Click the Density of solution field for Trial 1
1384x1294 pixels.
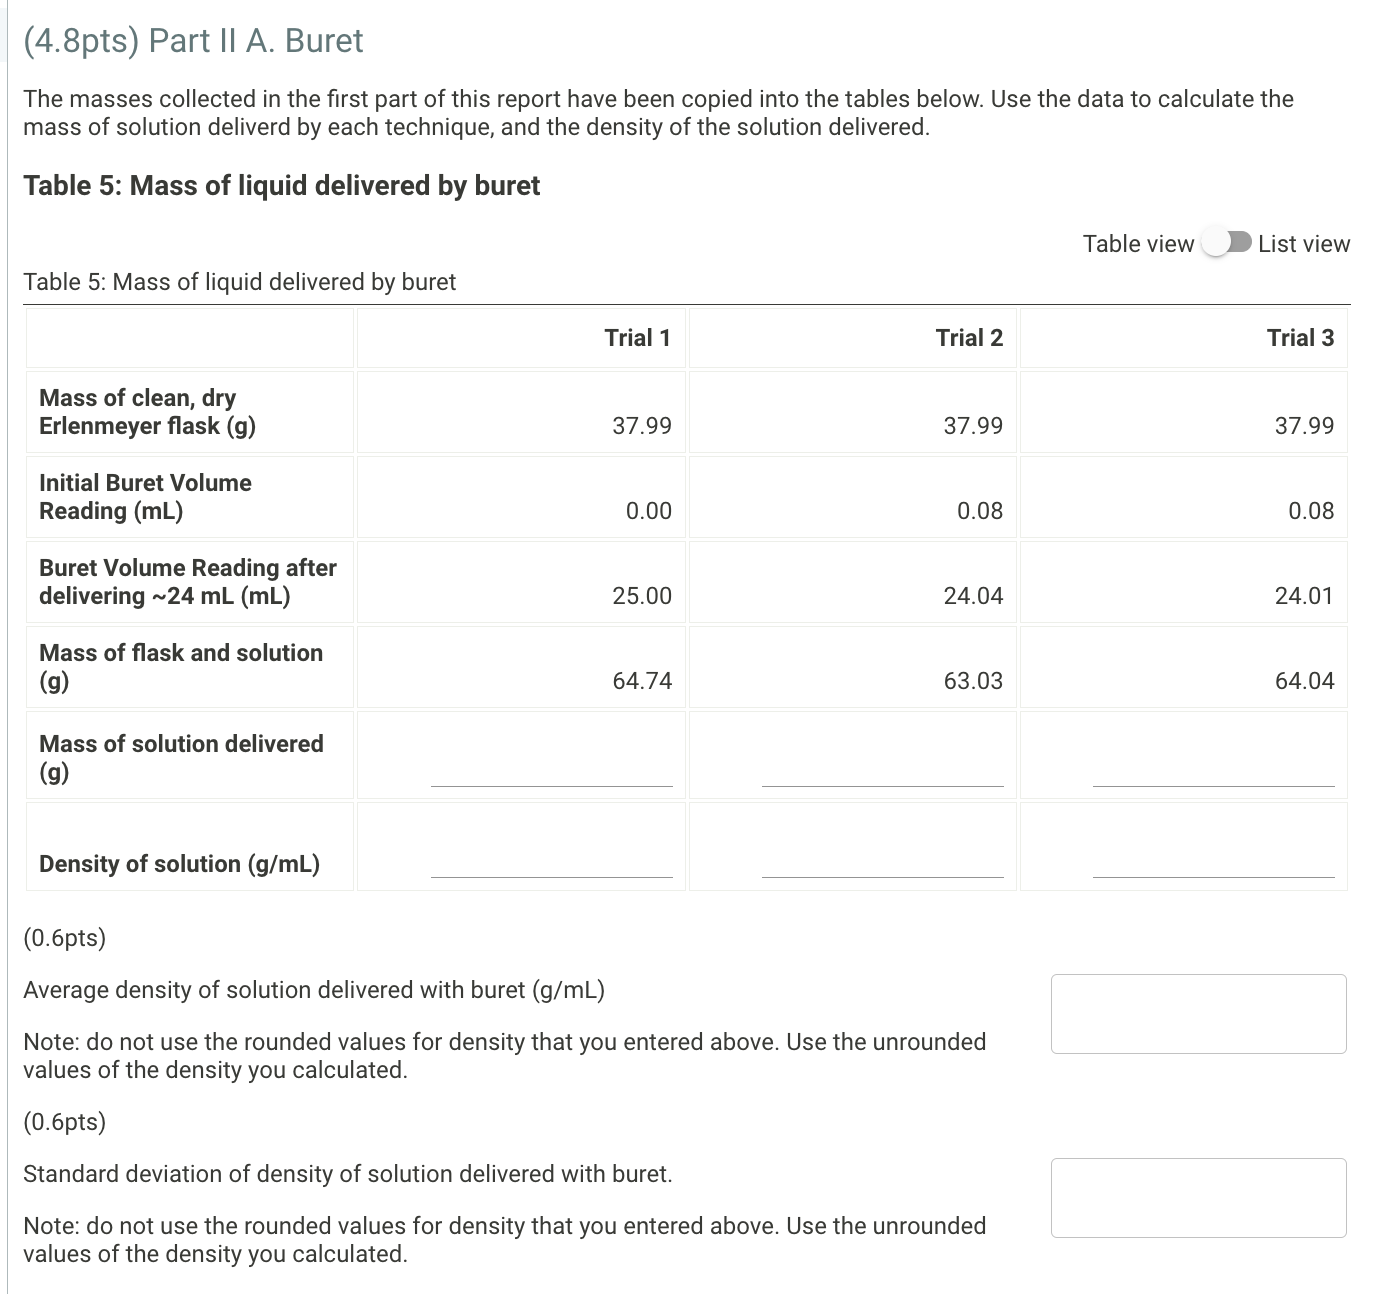551,876
